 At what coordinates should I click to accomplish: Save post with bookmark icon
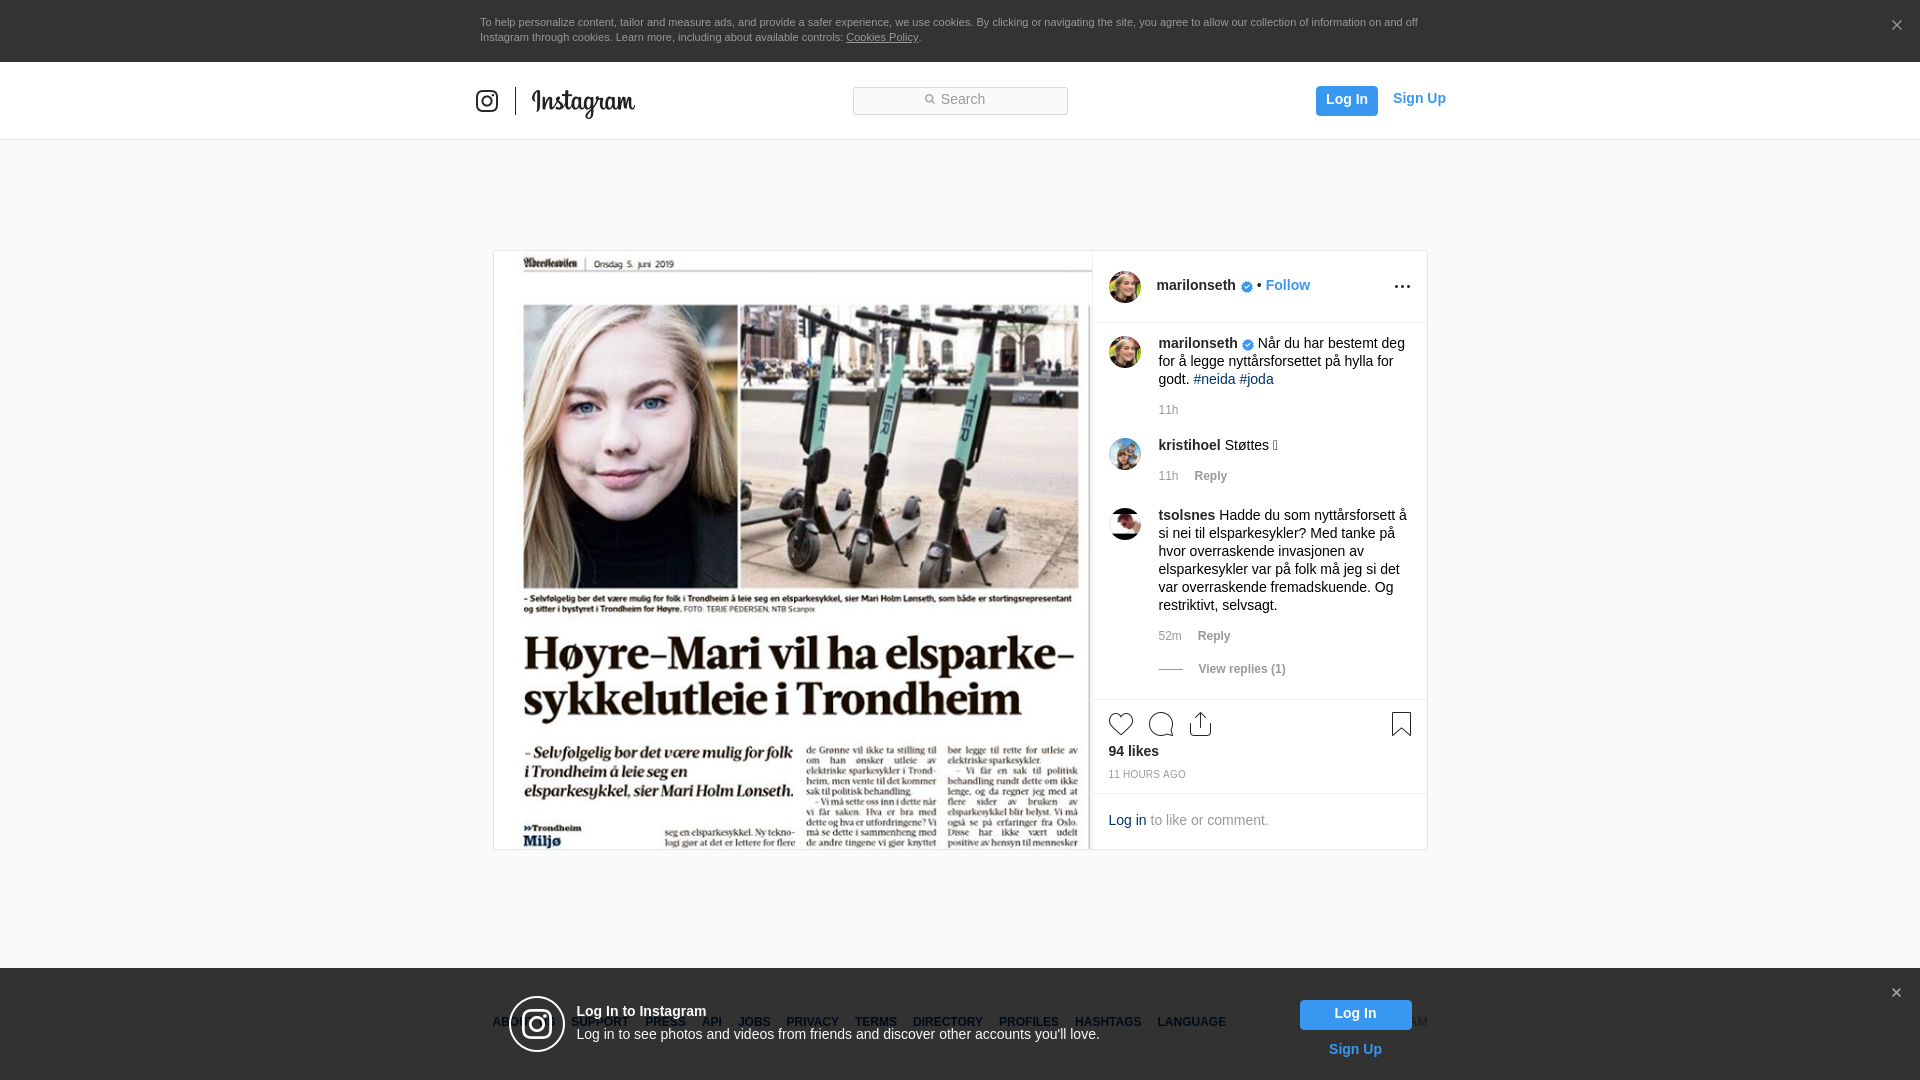pos(1401,724)
